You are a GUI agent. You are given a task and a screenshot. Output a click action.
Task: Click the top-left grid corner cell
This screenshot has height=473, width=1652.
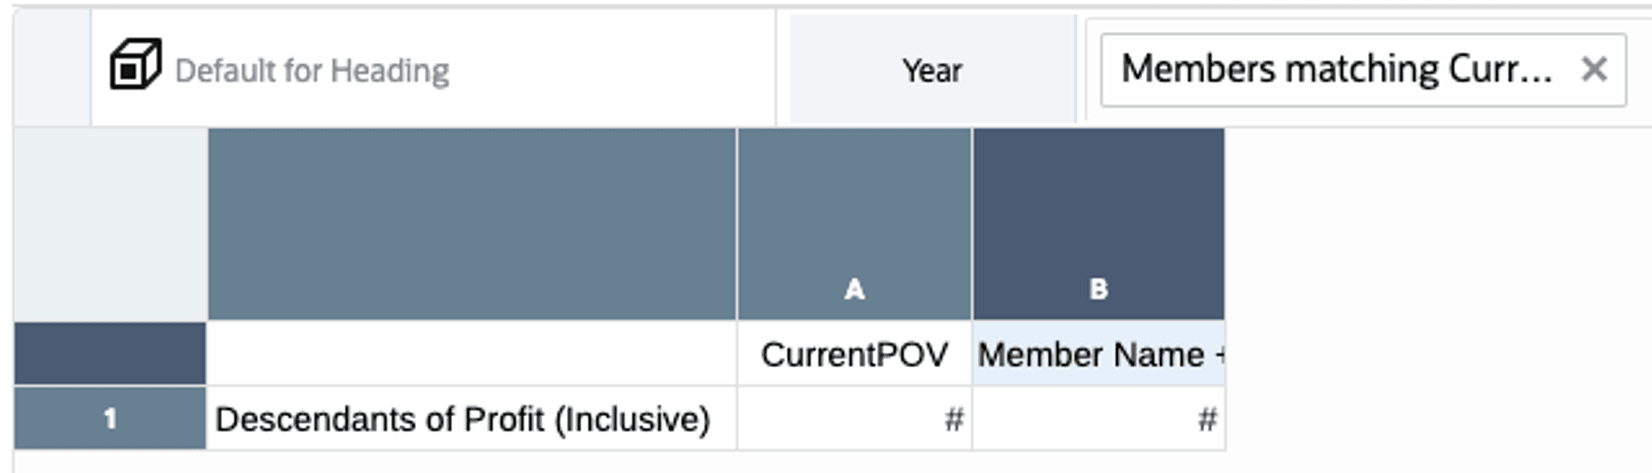pyautogui.click(x=110, y=224)
